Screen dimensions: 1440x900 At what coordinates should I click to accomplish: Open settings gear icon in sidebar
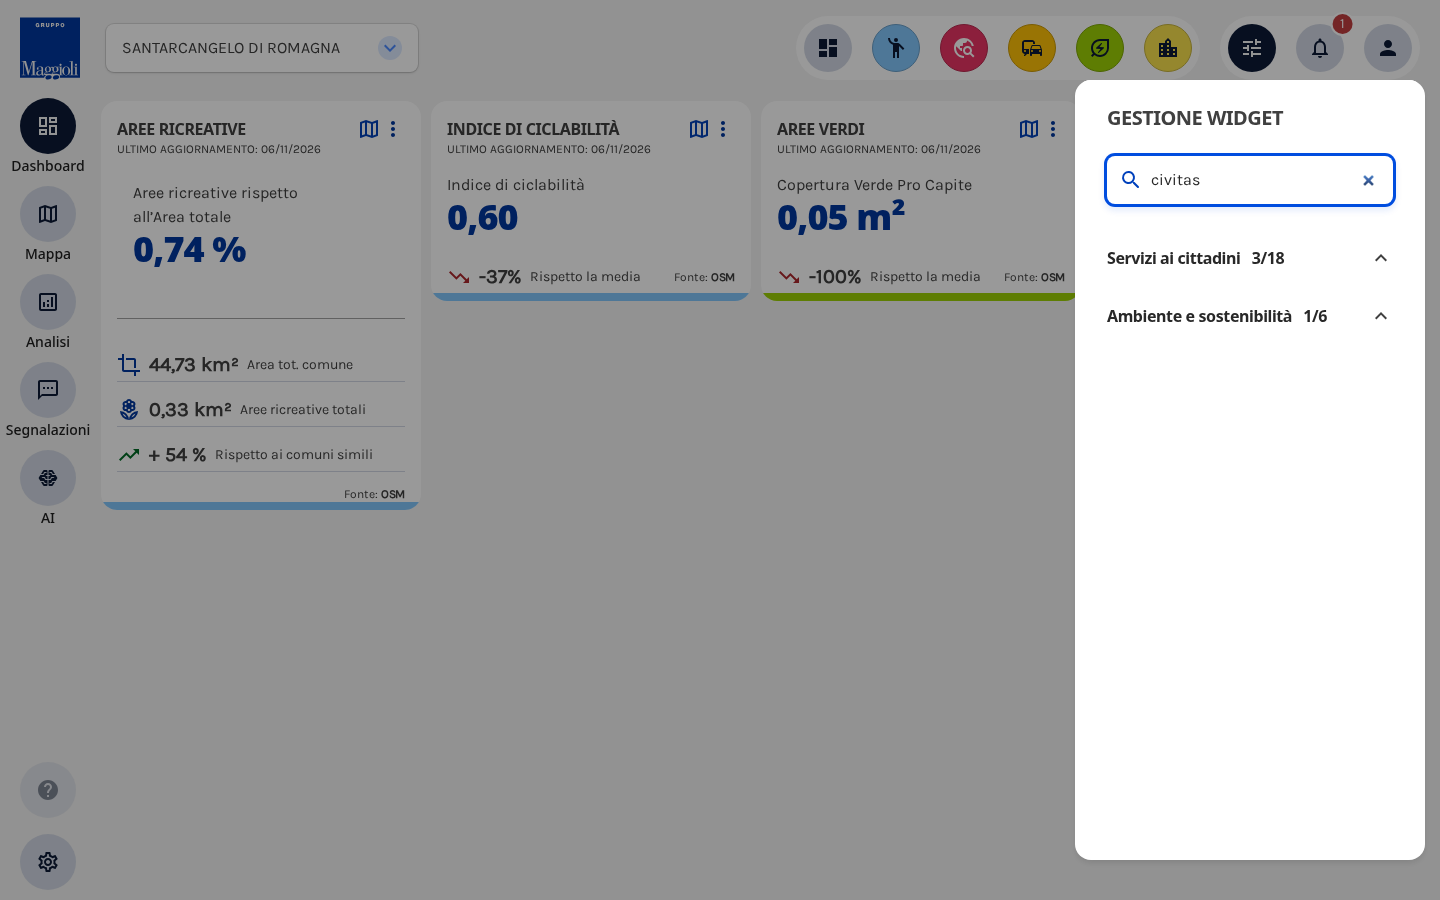(48, 862)
